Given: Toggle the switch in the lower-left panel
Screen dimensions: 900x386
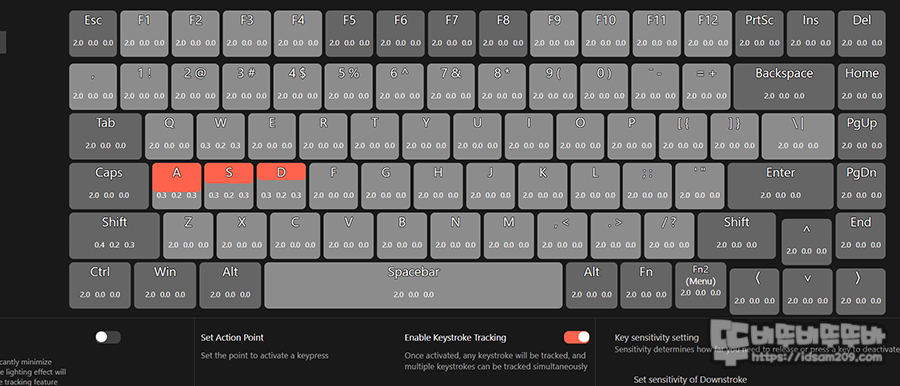Looking at the screenshot, I should [108, 337].
